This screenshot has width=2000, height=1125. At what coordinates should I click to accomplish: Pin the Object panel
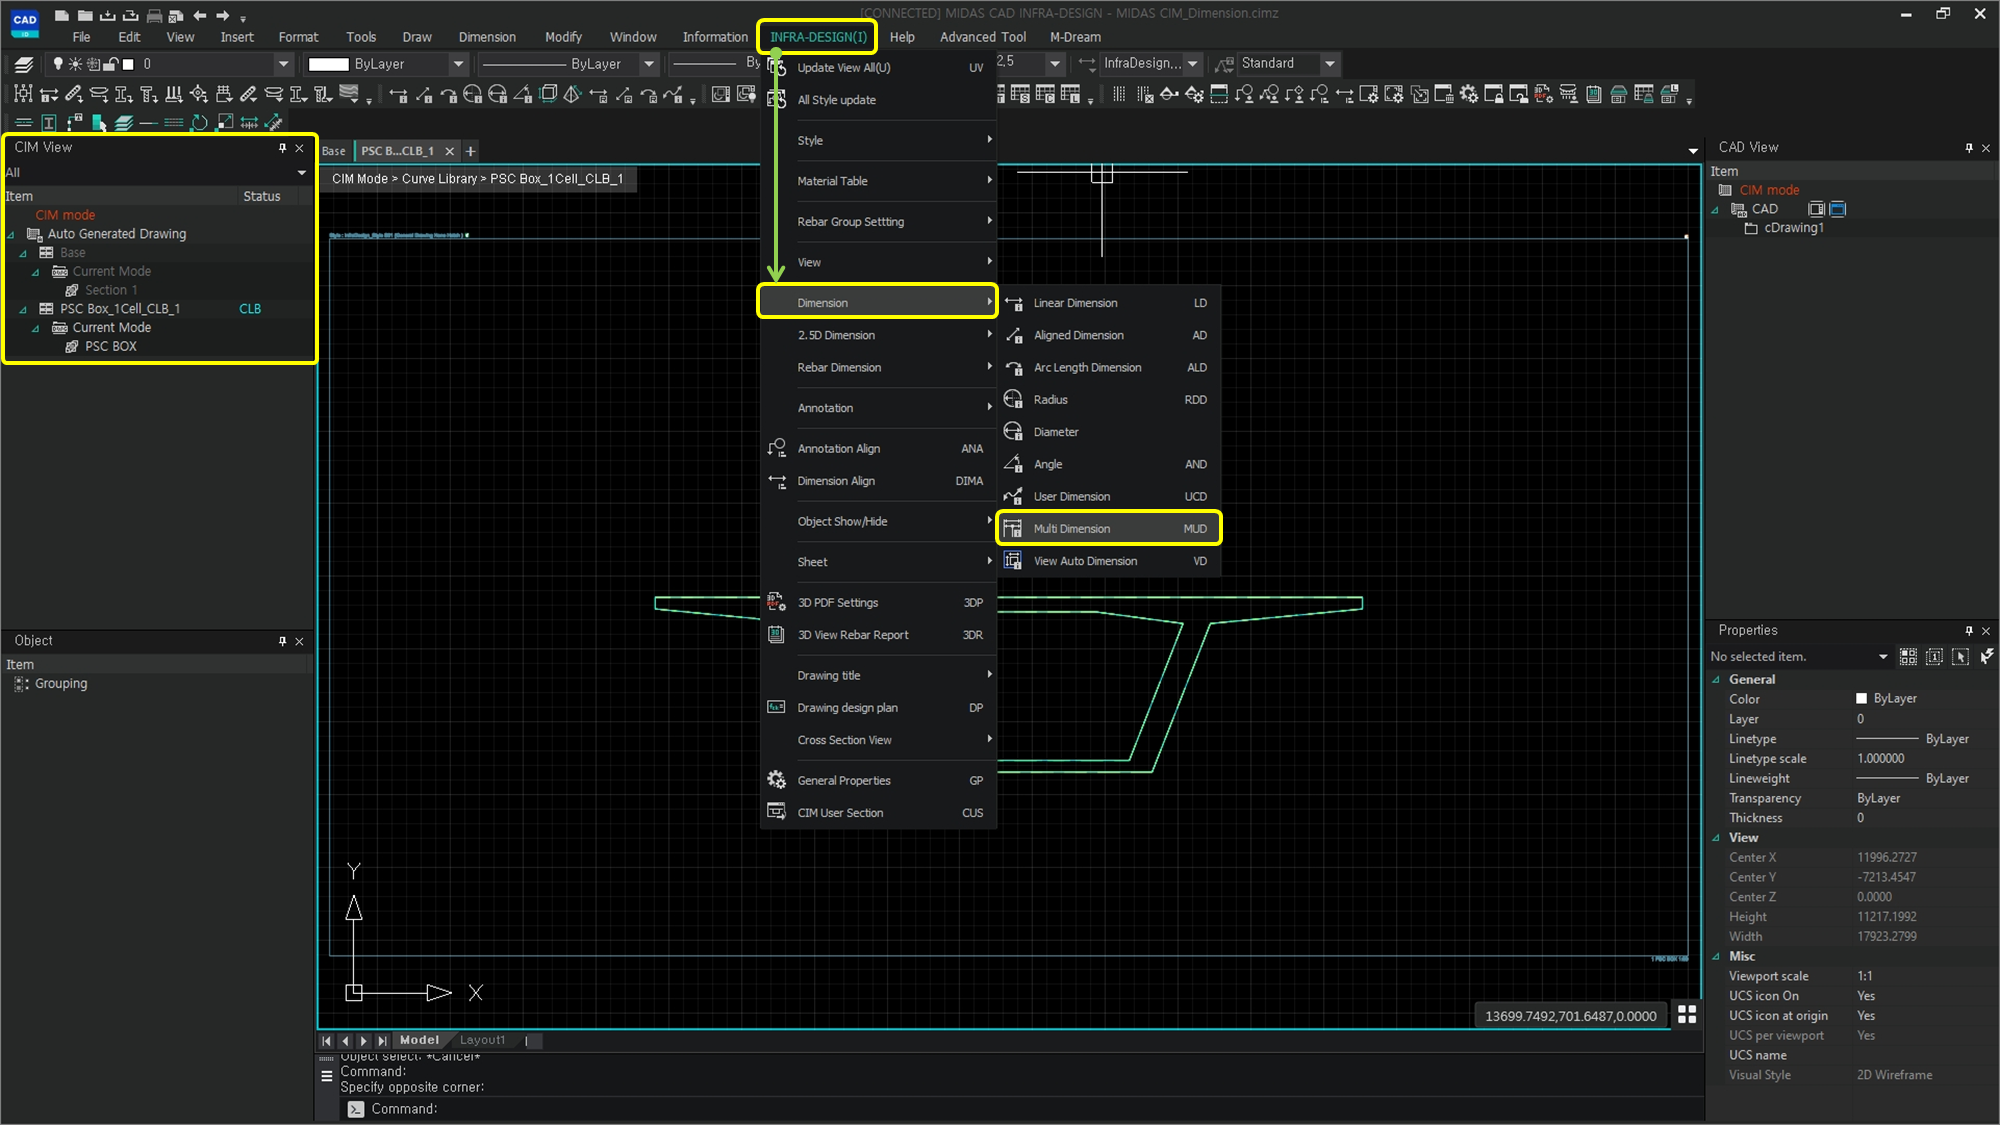coord(282,641)
